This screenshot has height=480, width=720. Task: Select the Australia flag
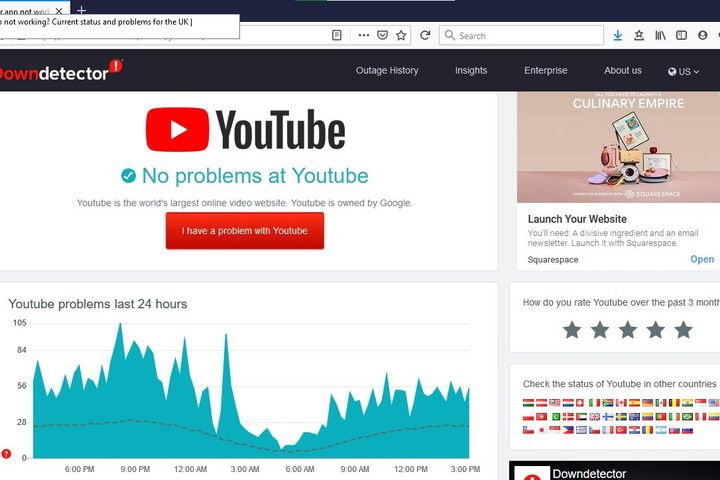(x=634, y=417)
